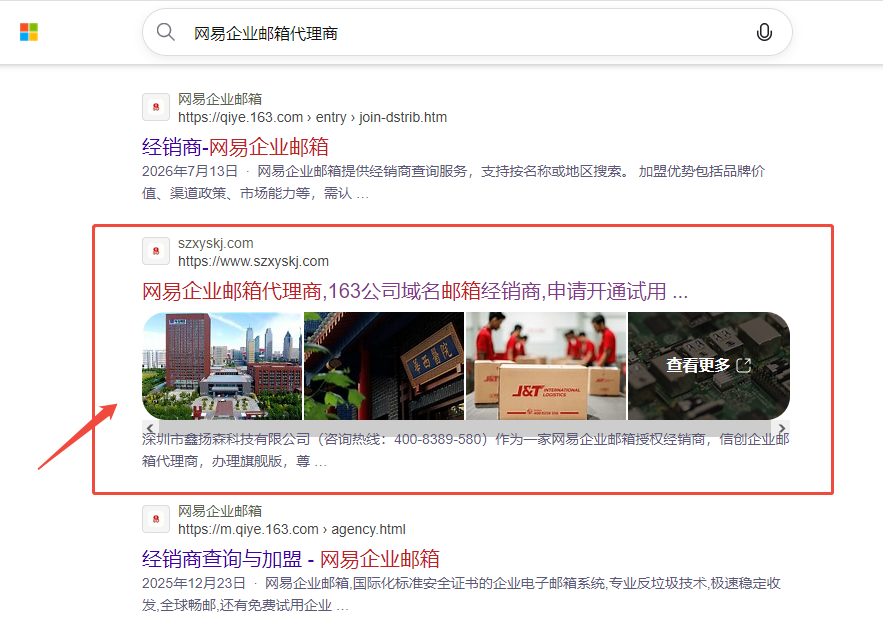Start voice search with microphone icon

(764, 32)
